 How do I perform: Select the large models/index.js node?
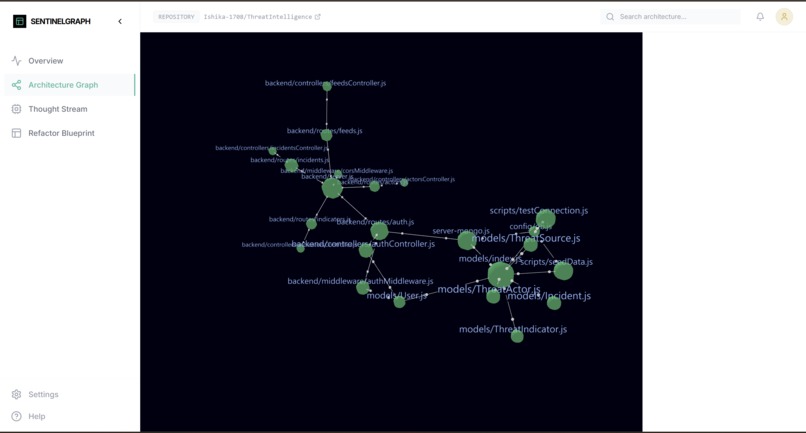pyautogui.click(x=501, y=275)
